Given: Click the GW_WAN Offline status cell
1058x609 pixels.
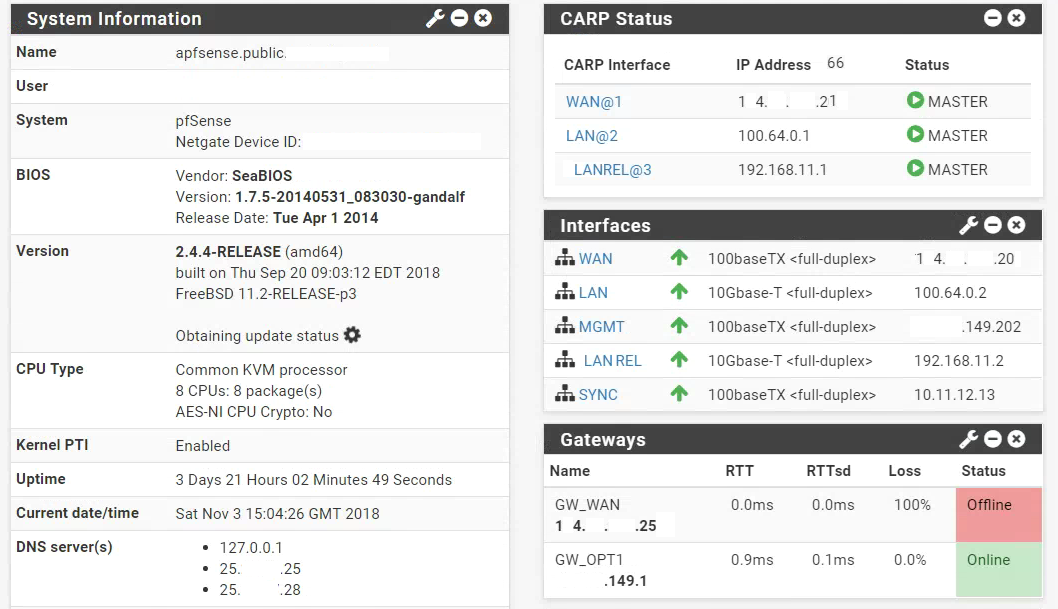Looking at the screenshot, I should point(998,515).
